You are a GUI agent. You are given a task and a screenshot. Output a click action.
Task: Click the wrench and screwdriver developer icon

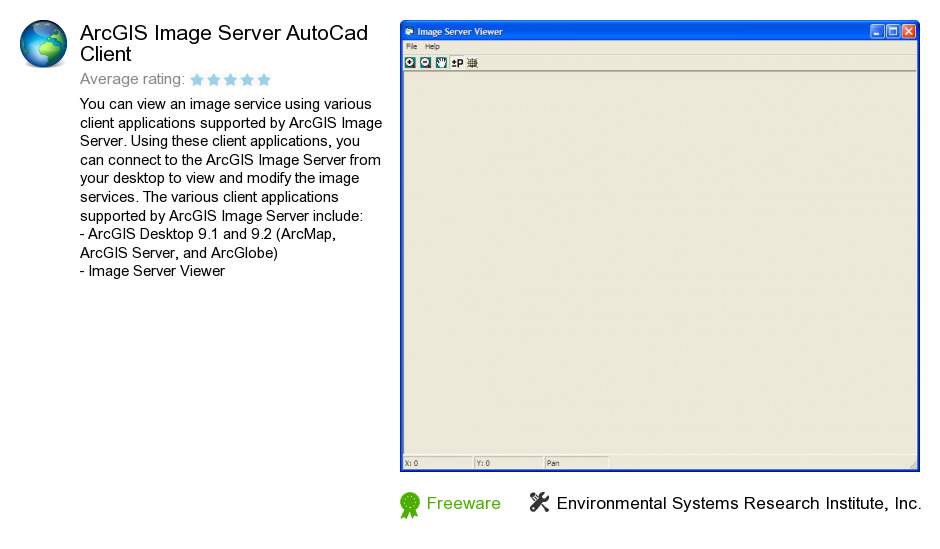pyautogui.click(x=539, y=502)
